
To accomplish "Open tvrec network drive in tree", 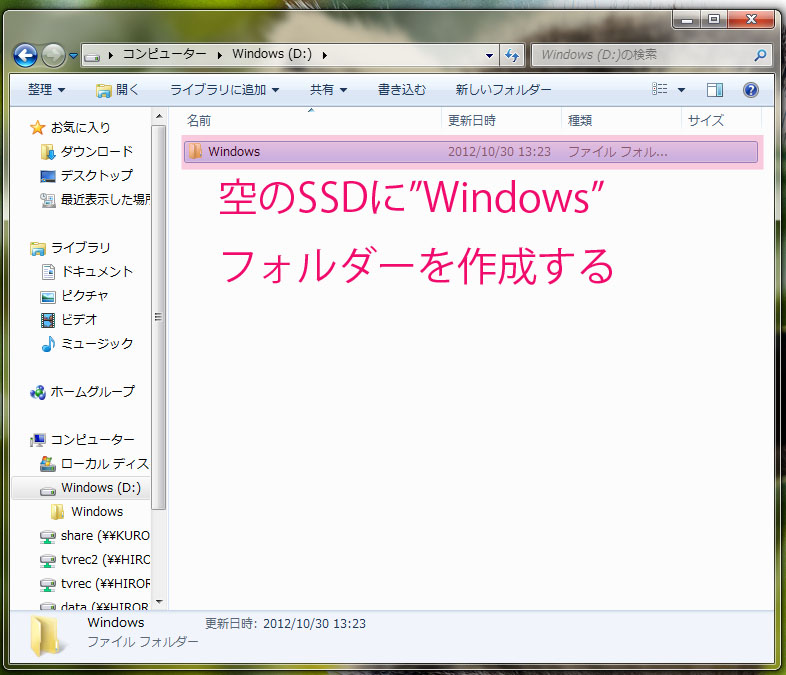I will (x=105, y=584).
